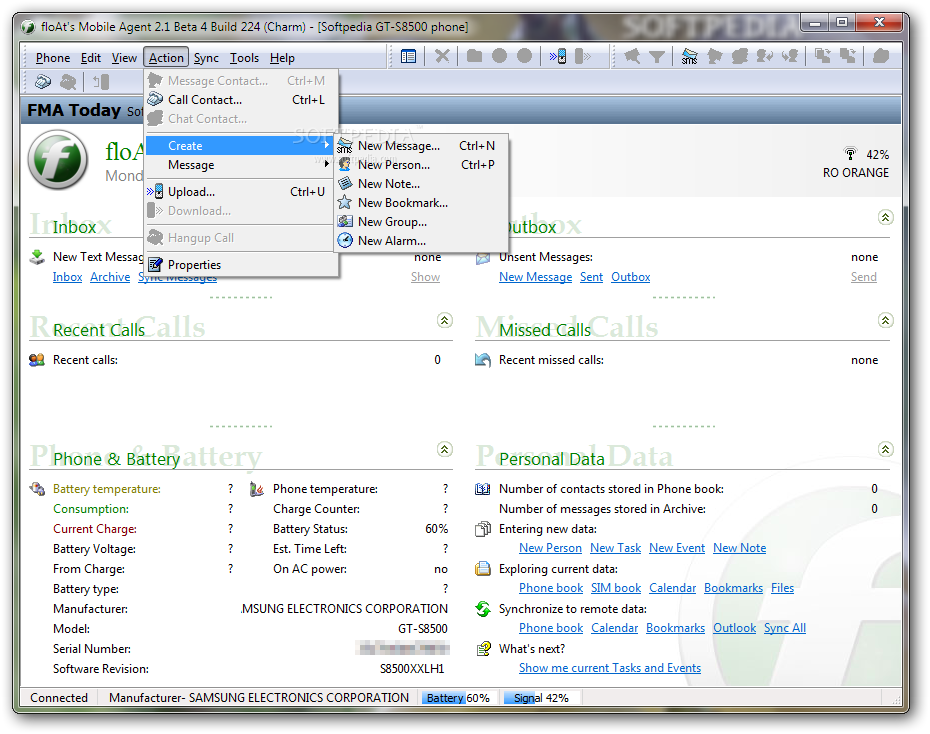The width and height of the screenshot is (930, 734).
Task: Collapse the Recent Calls section
Action: (x=444, y=321)
